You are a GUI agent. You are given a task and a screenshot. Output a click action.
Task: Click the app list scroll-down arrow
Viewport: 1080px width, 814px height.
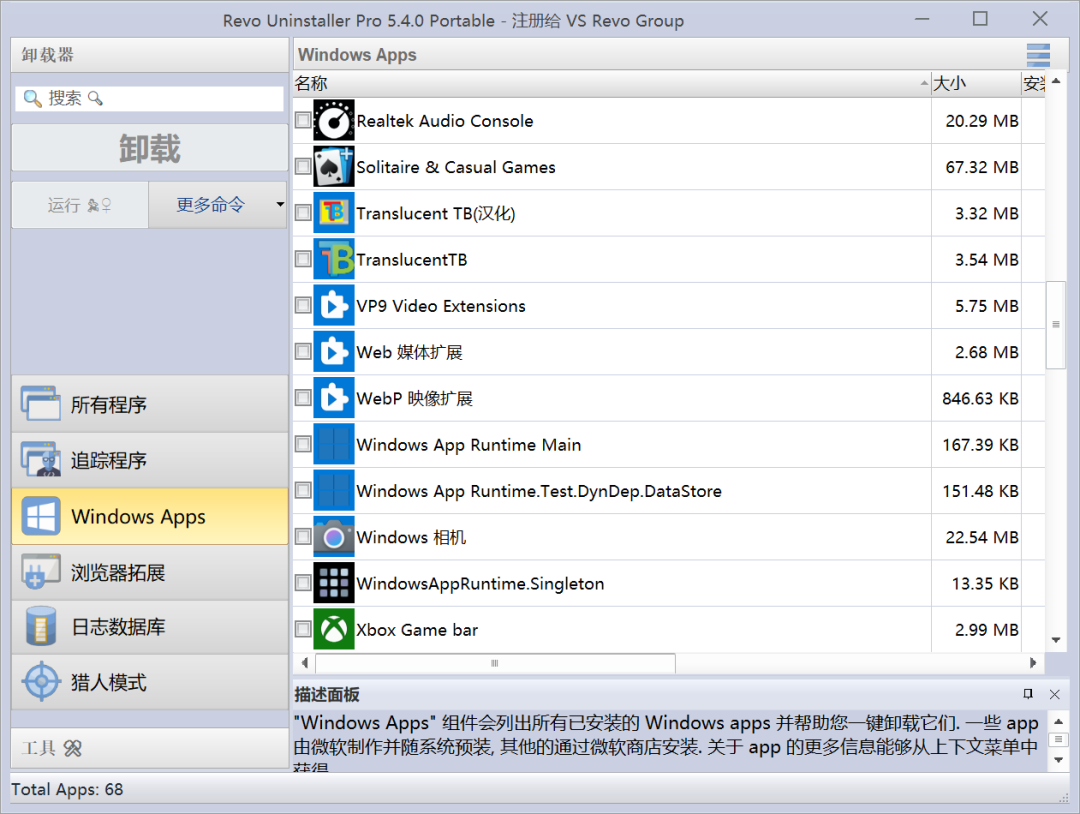coord(1056,640)
